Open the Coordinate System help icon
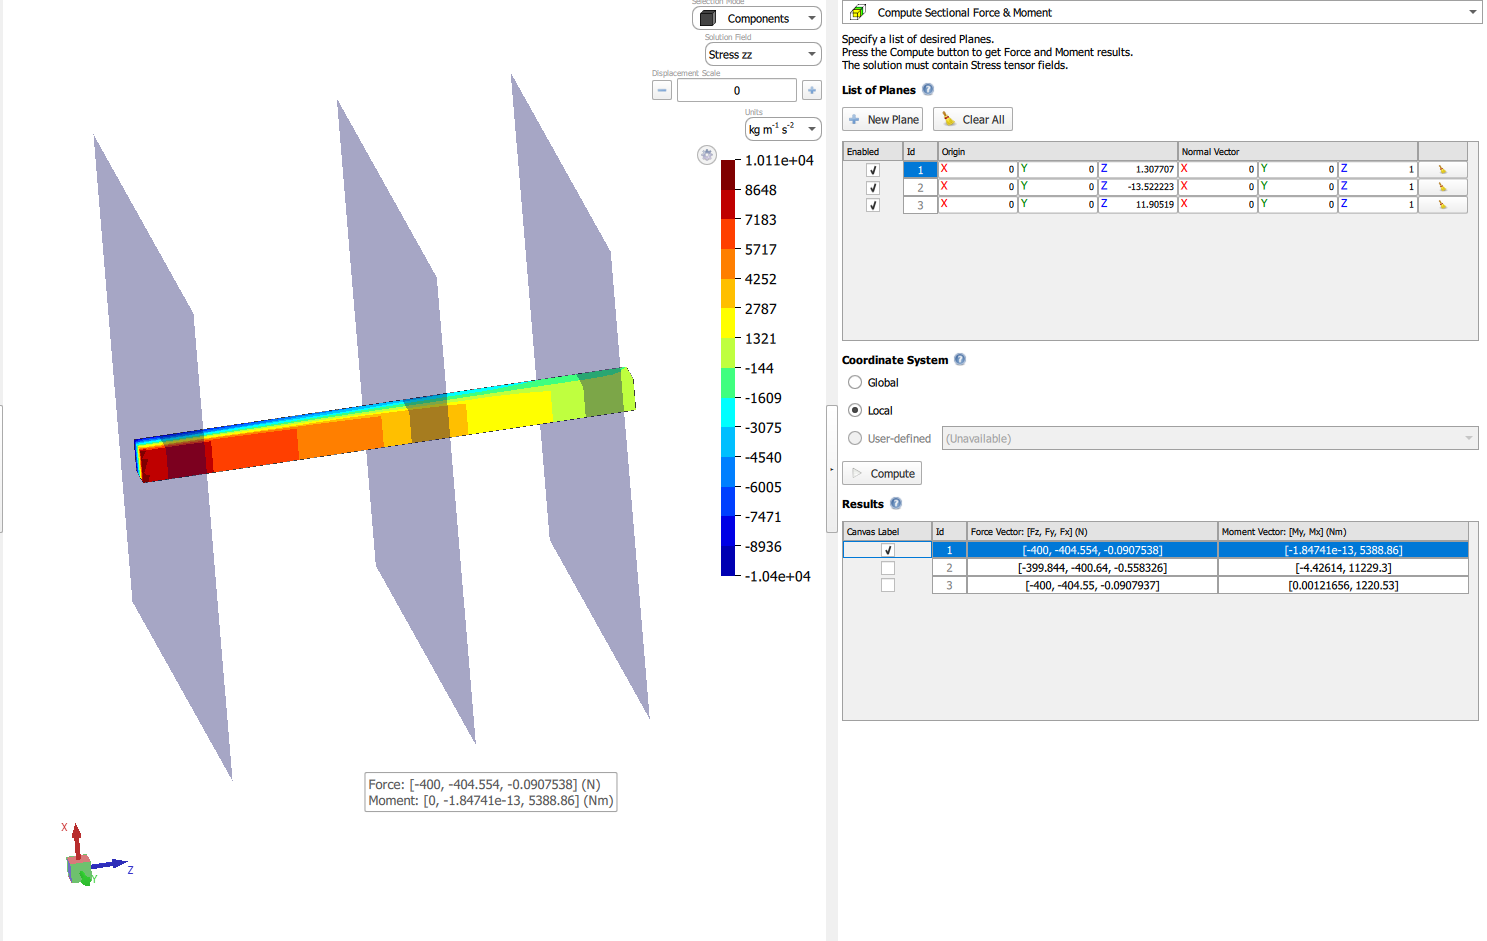Screen dimensions: 1487x941 (960, 359)
